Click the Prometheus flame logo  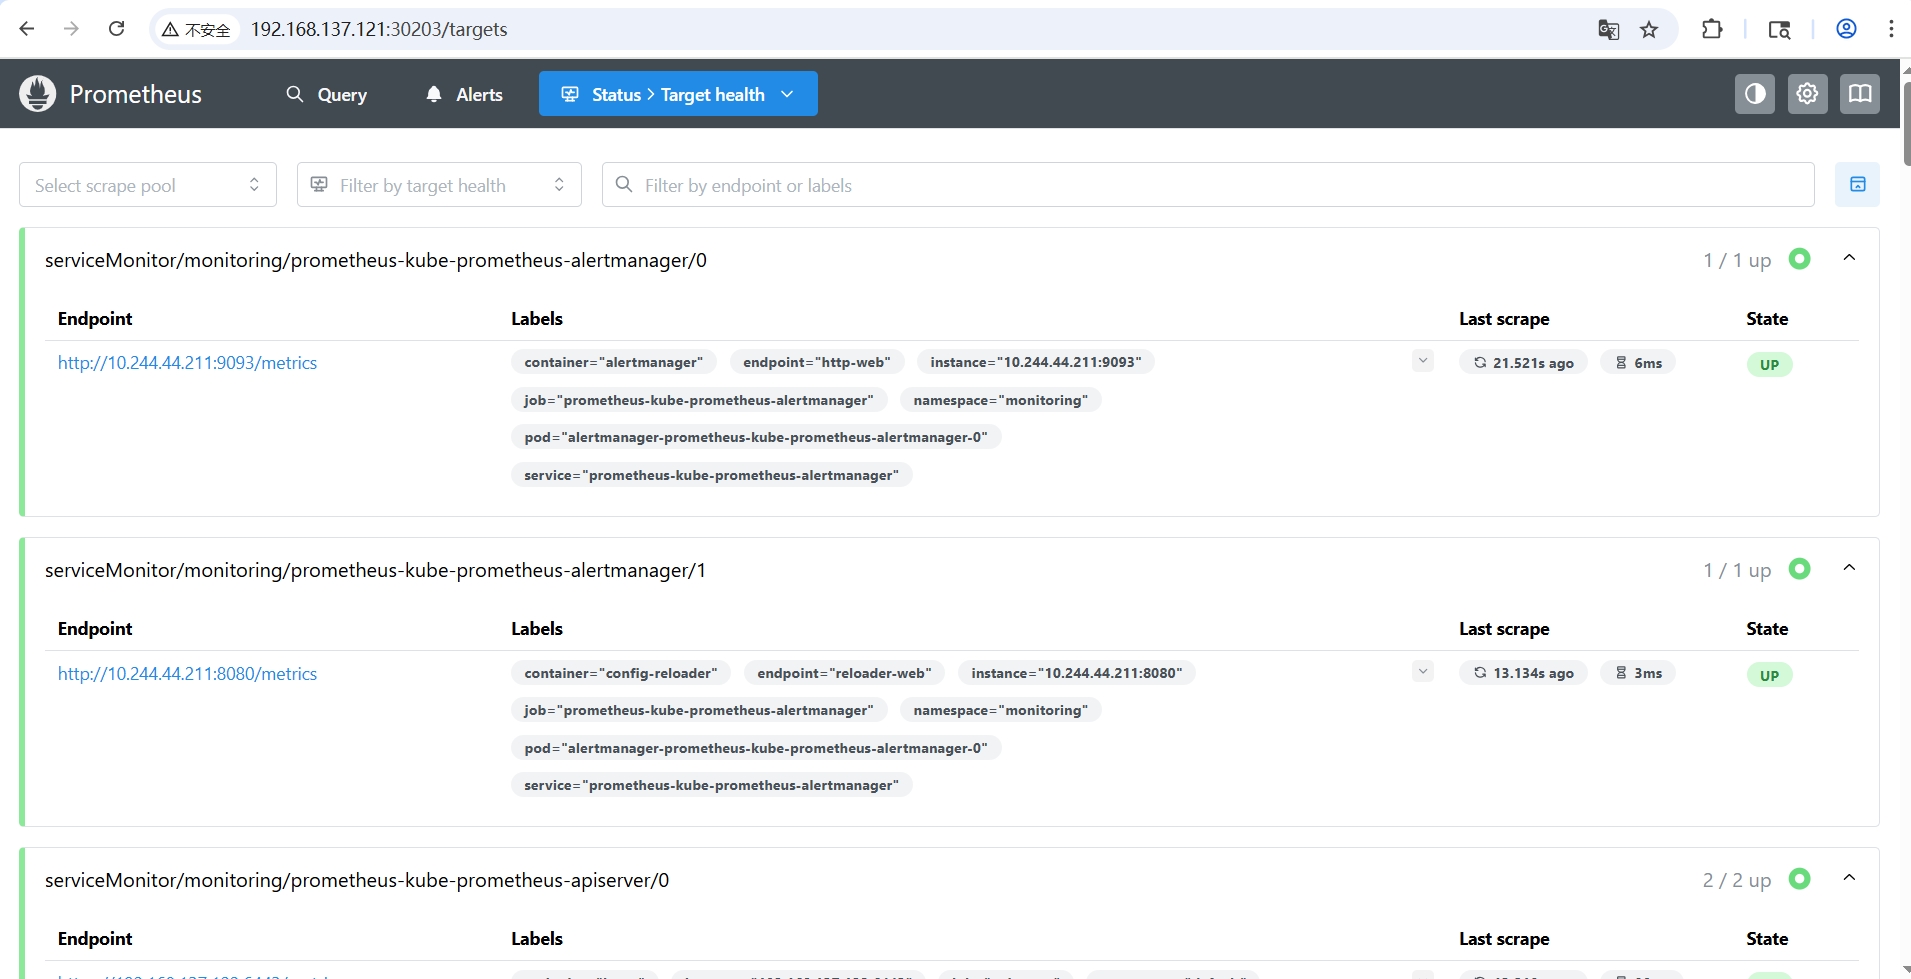pyautogui.click(x=38, y=94)
